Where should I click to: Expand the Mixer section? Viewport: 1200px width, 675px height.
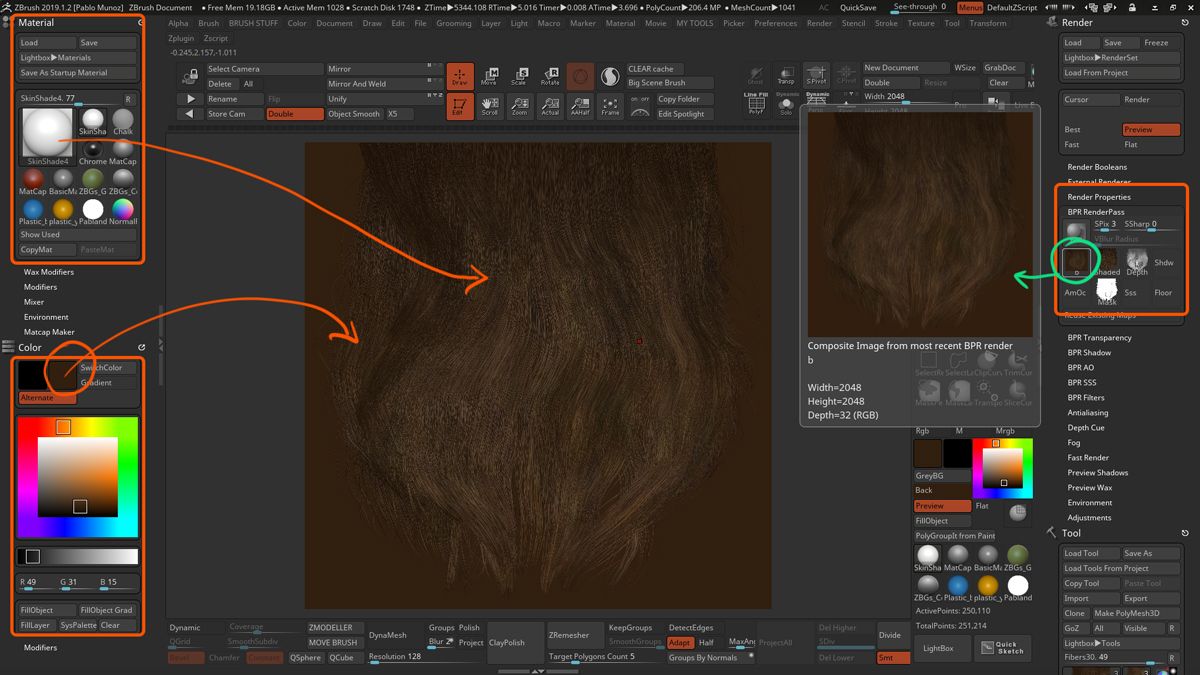tap(34, 302)
